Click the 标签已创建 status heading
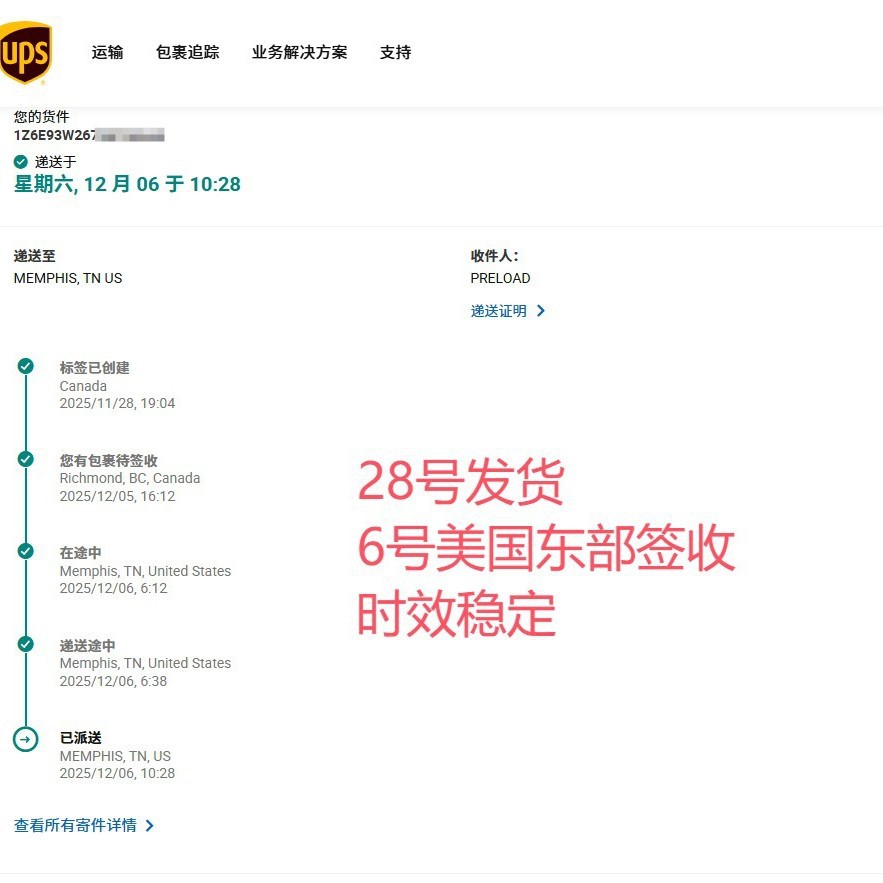 pos(95,368)
